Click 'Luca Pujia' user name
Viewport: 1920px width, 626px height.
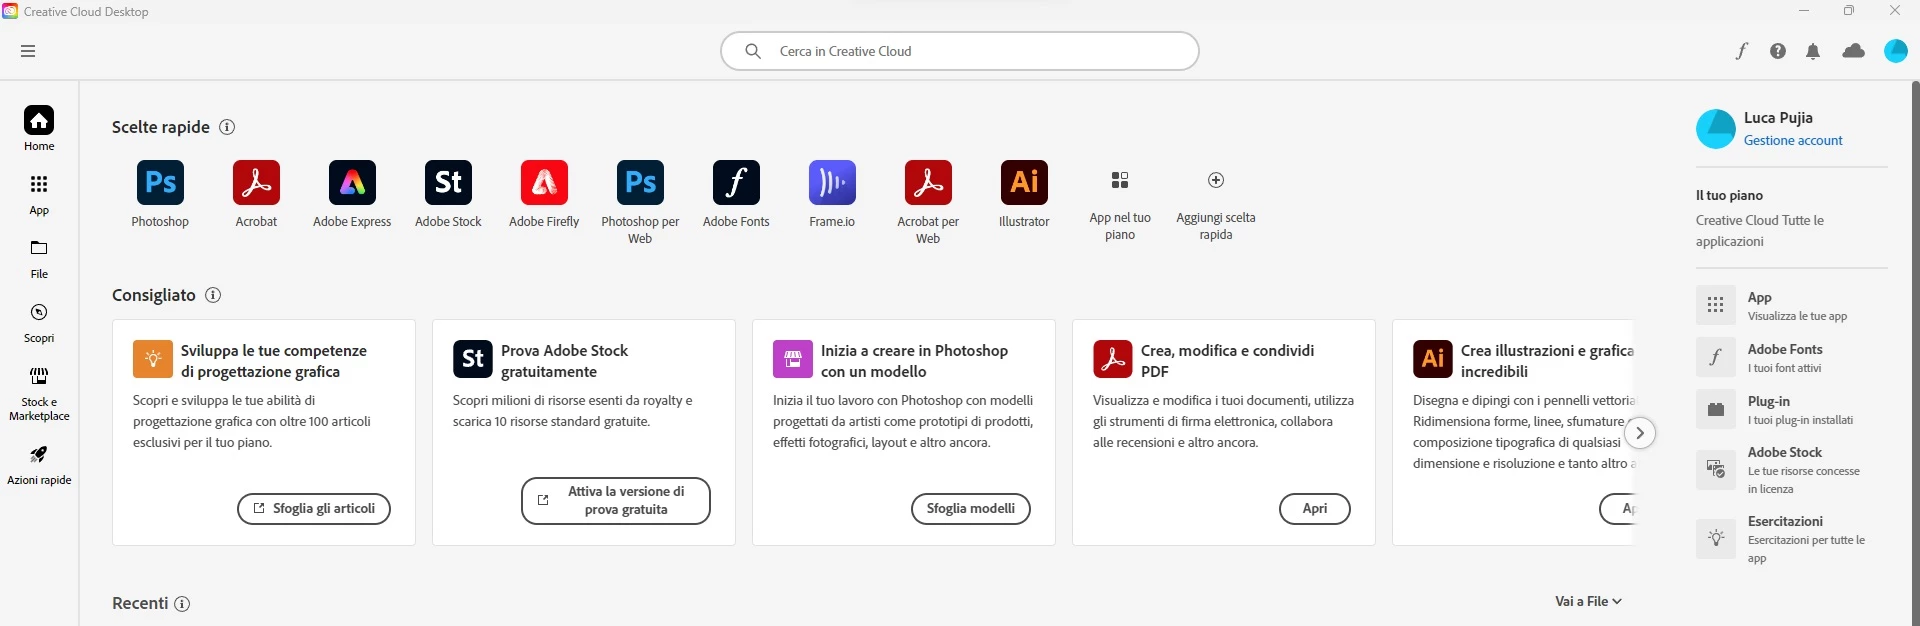[x=1778, y=118]
